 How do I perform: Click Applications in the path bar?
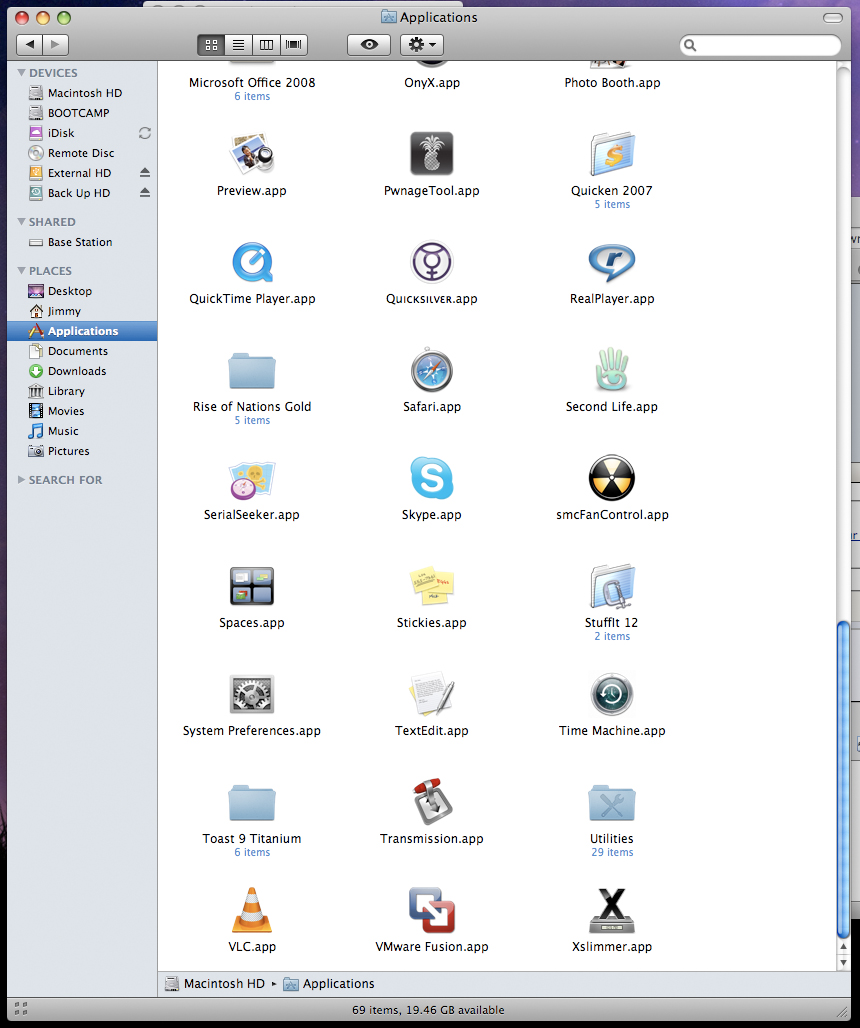point(328,983)
